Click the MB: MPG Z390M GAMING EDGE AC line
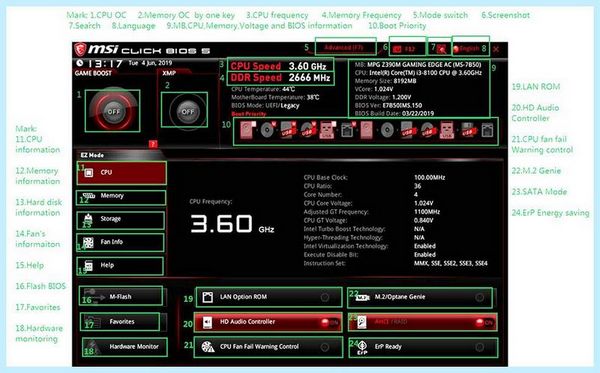This screenshot has height=373, width=600. [x=418, y=65]
